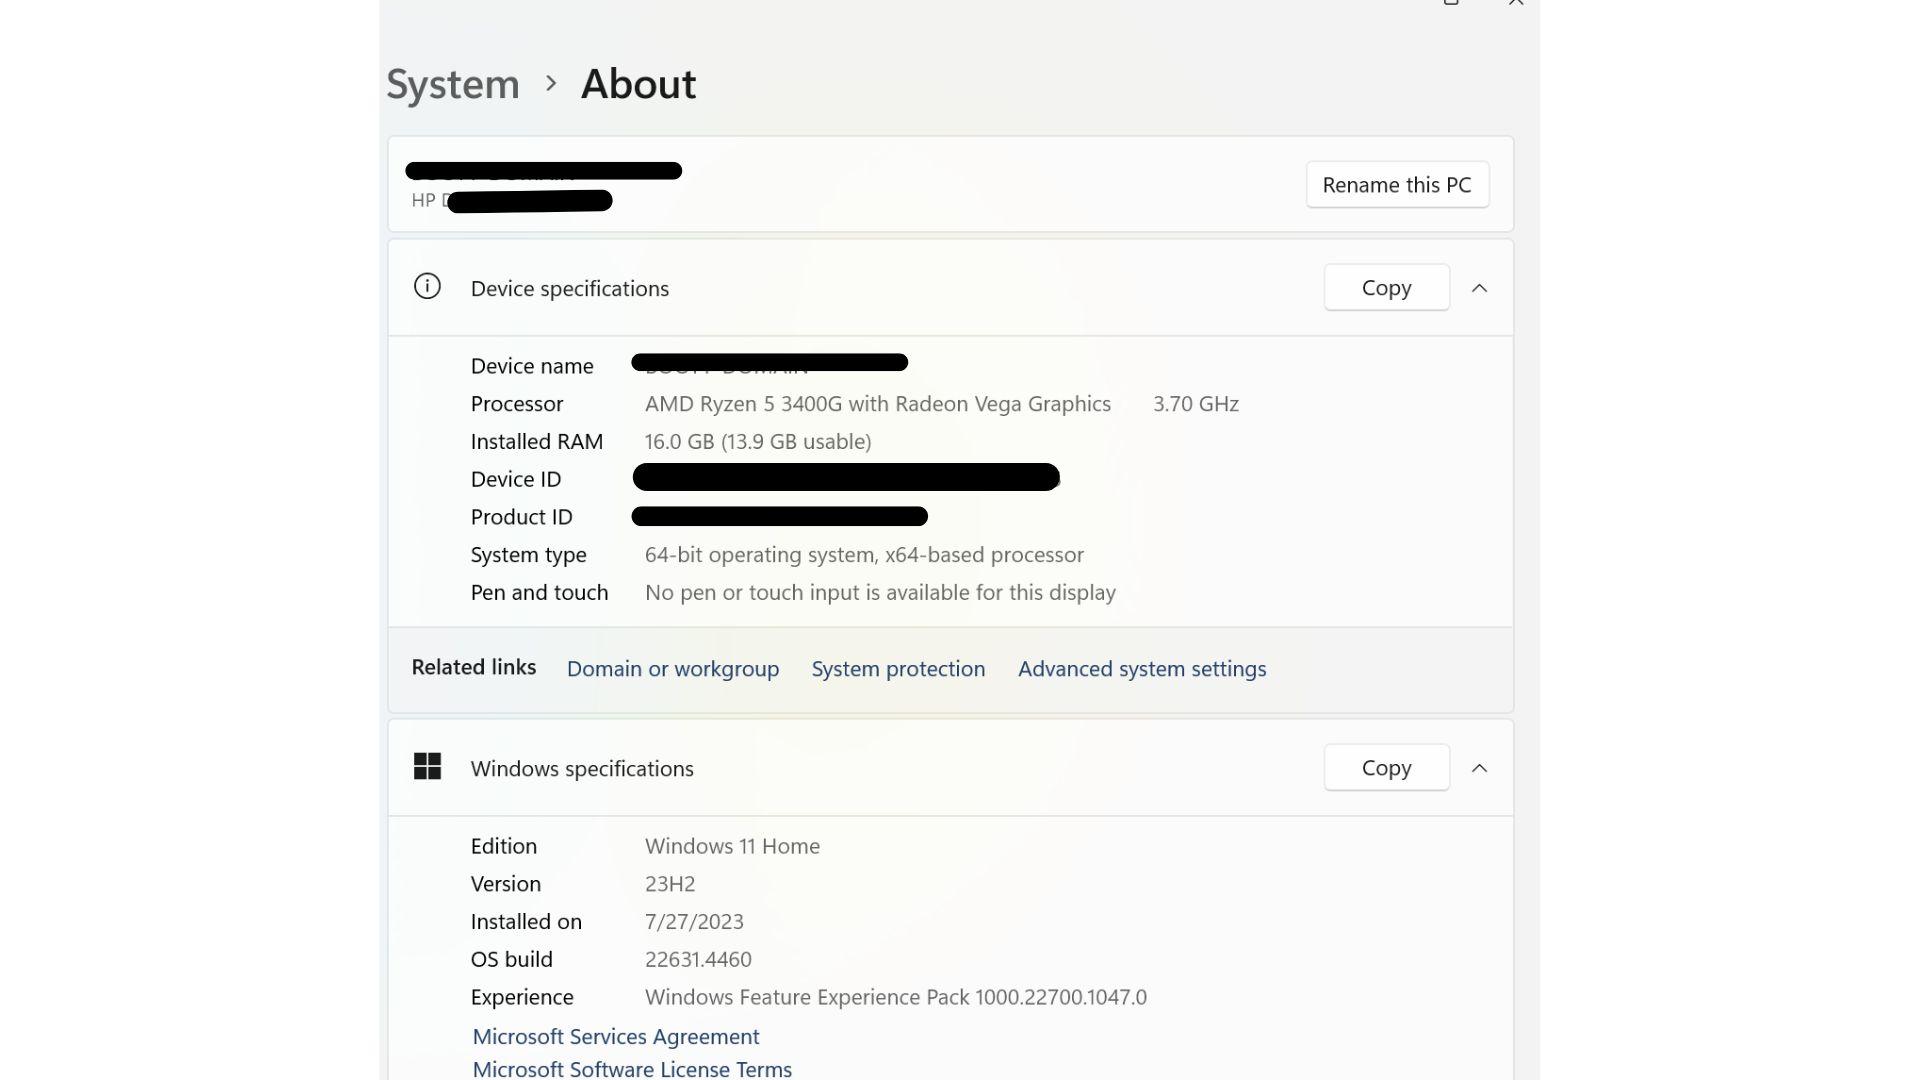
Task: Select the Windows 11 Home edition text
Action: [x=731, y=845]
